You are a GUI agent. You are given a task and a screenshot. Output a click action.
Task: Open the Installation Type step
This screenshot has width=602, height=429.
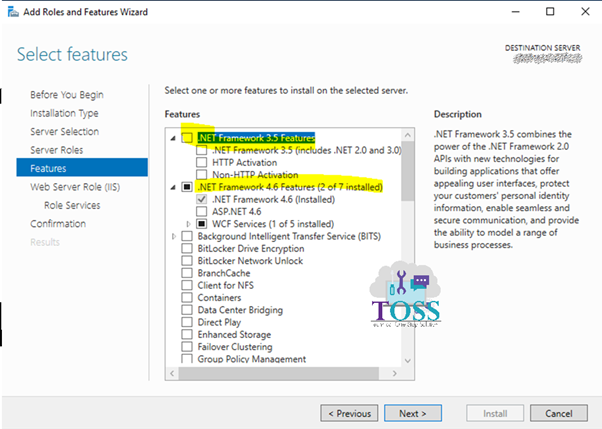point(64,113)
